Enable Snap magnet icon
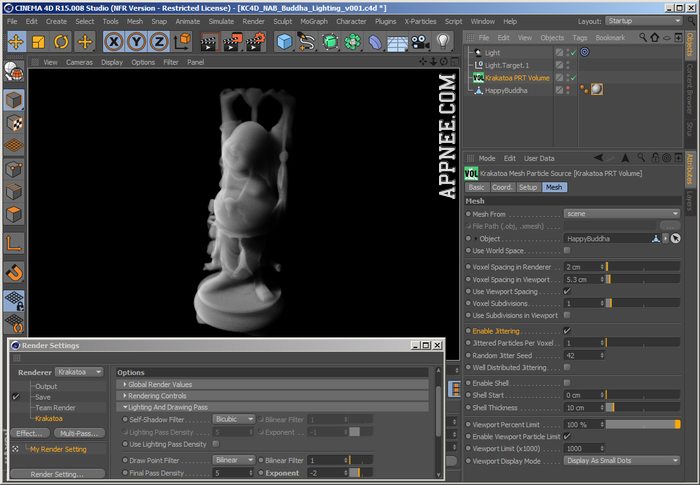Image resolution: width=700 pixels, height=485 pixels. pyautogui.click(x=14, y=272)
